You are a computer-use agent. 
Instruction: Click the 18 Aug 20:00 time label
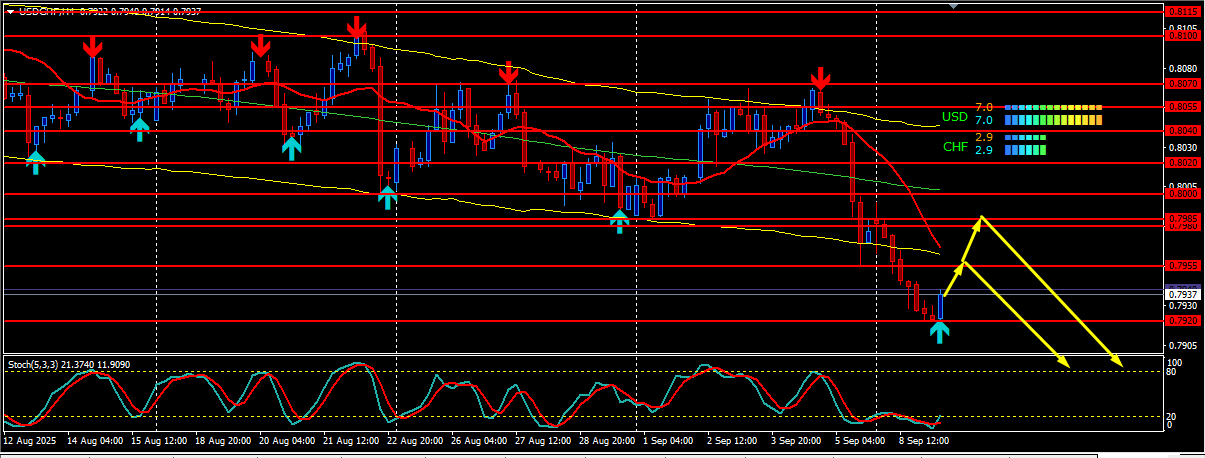[x=221, y=440]
